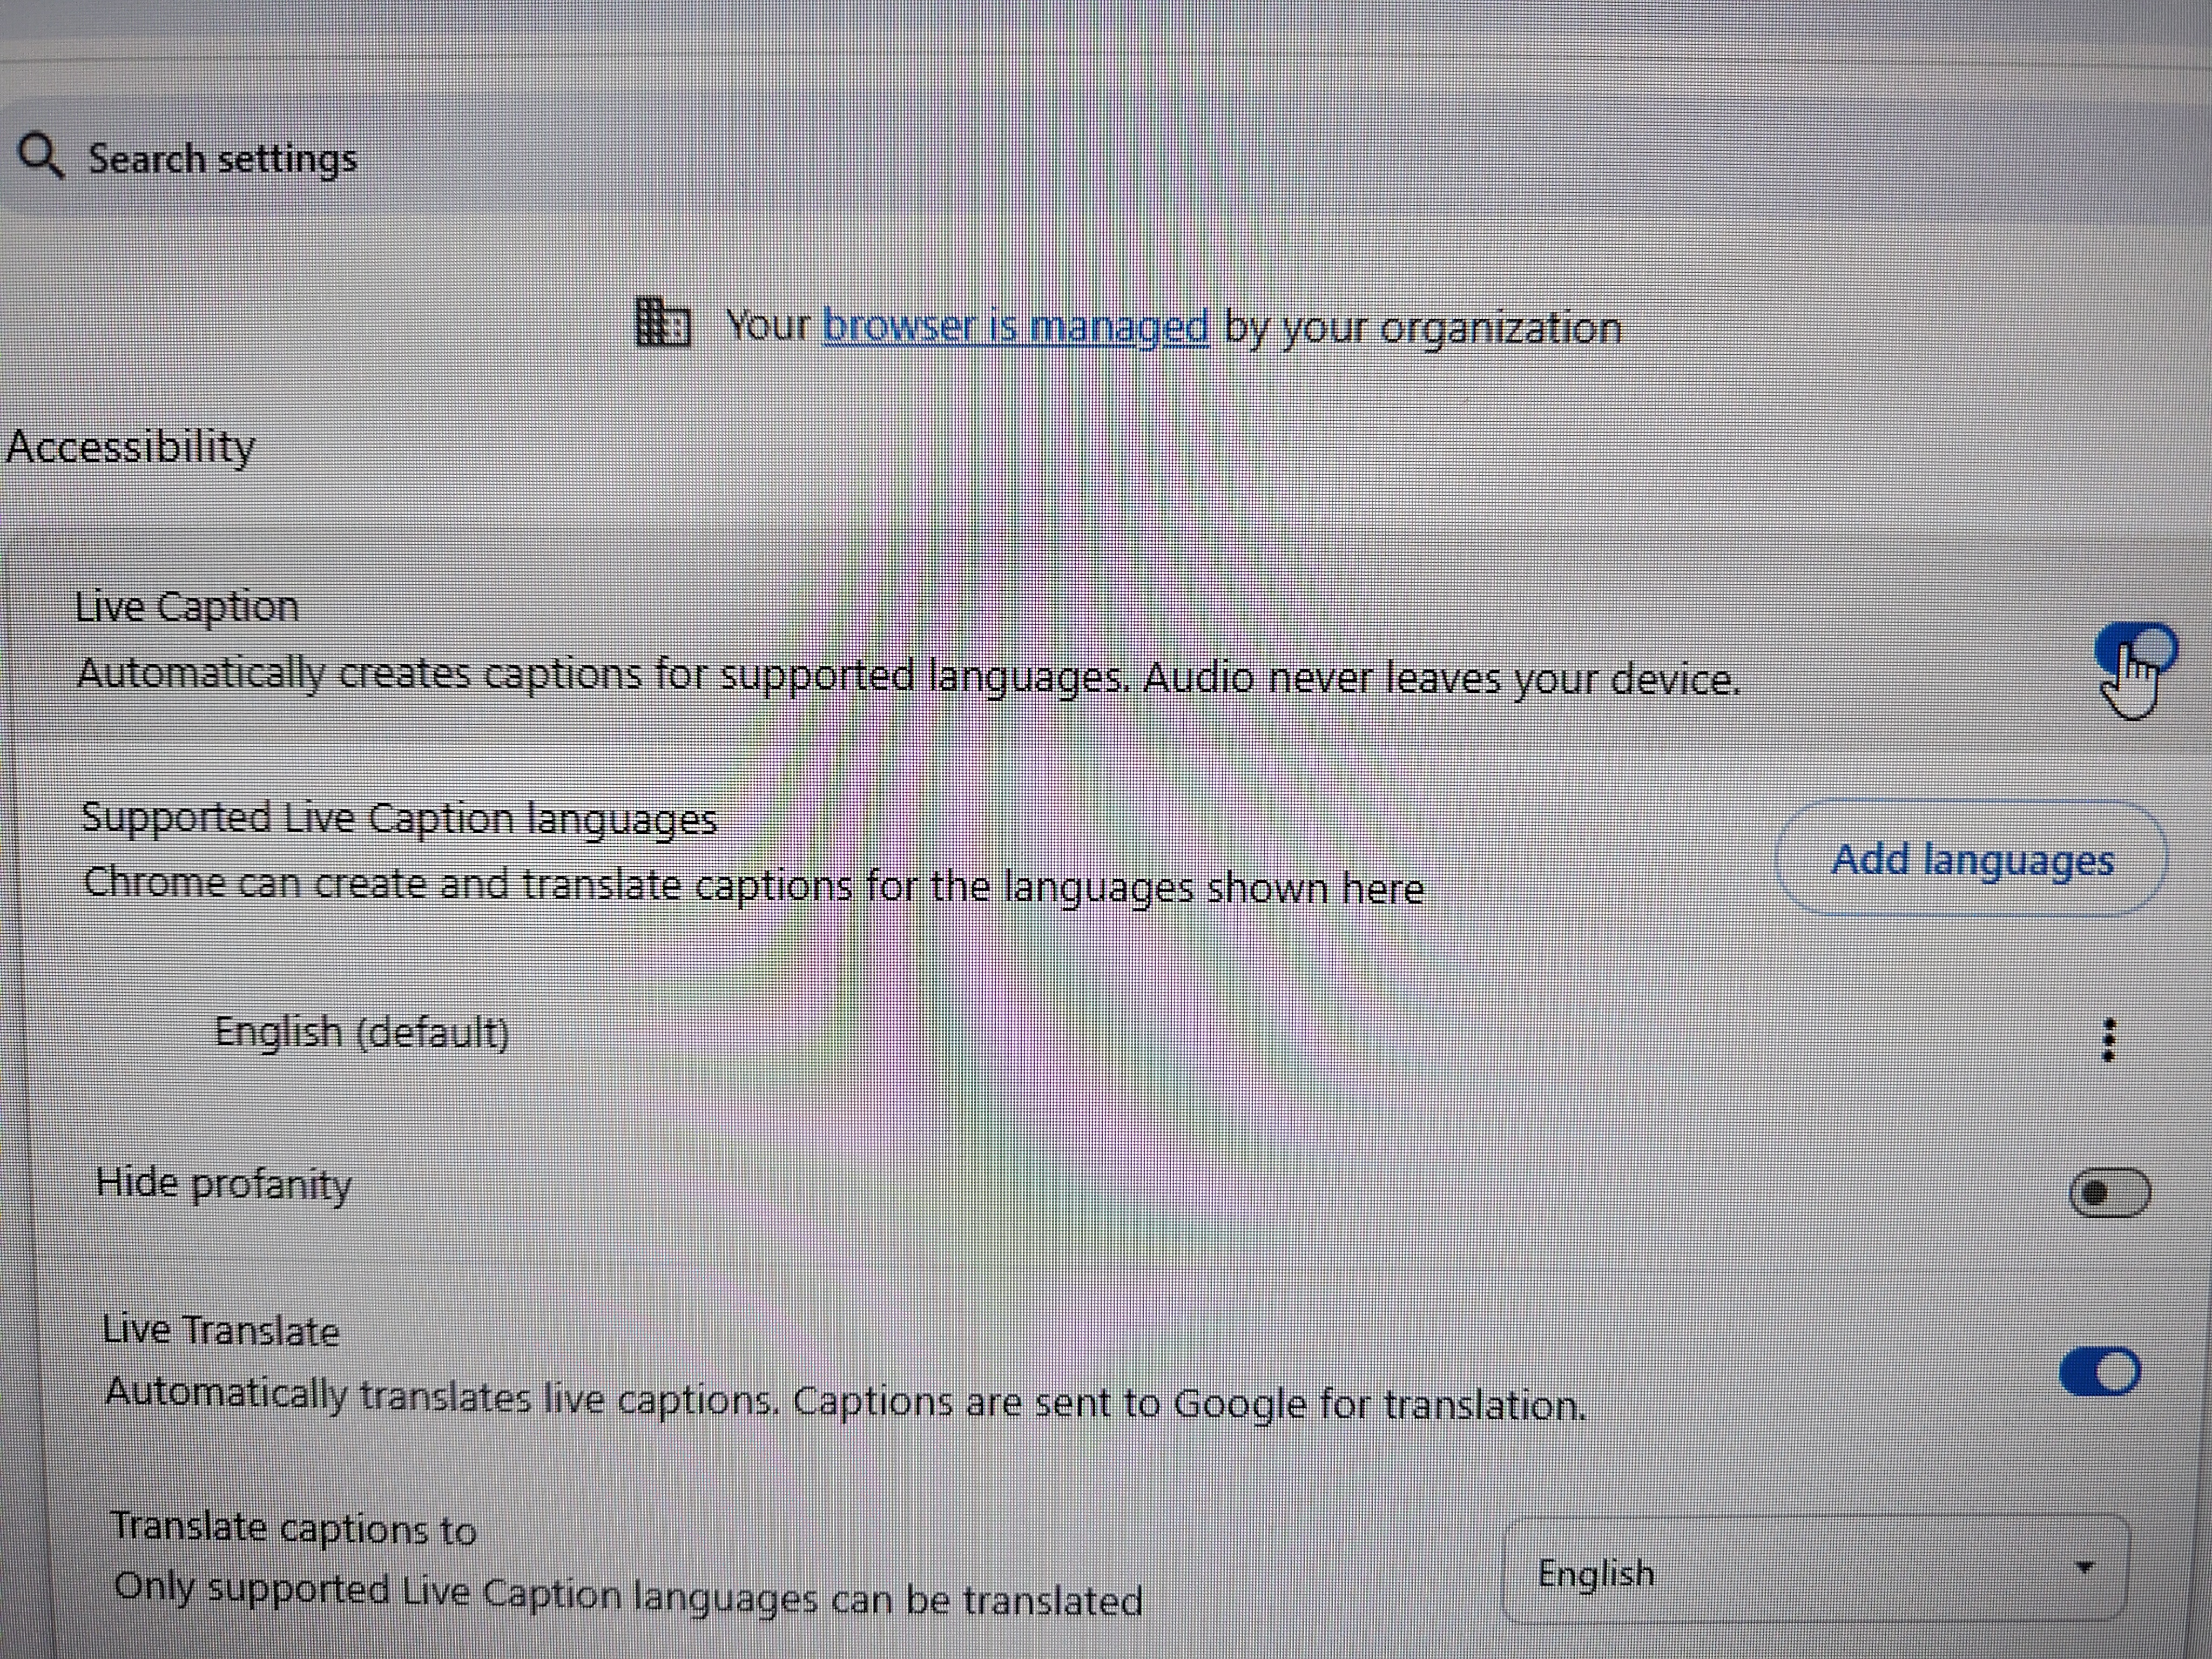The image size is (2212, 1659).
Task: Toggle the Live Caption switch
Action: coord(2136,652)
